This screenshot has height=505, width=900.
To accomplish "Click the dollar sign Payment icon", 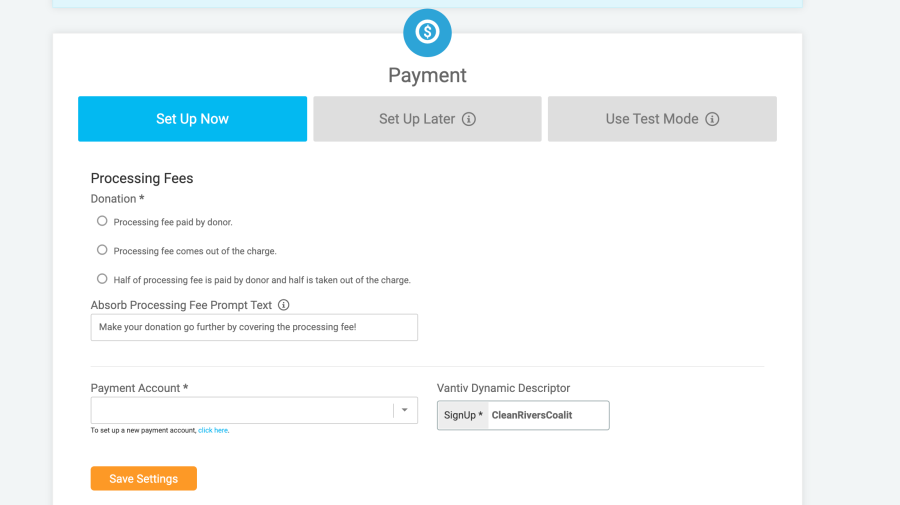I will (x=427, y=33).
